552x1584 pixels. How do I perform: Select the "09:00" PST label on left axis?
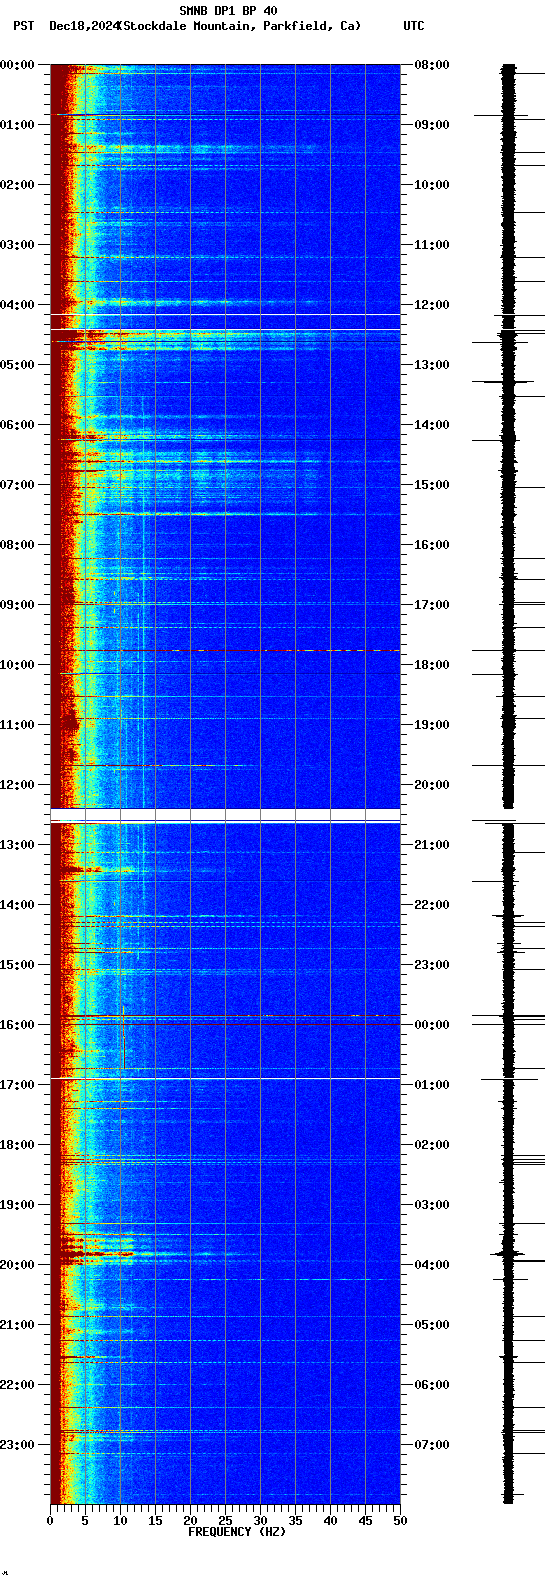(x=16, y=605)
